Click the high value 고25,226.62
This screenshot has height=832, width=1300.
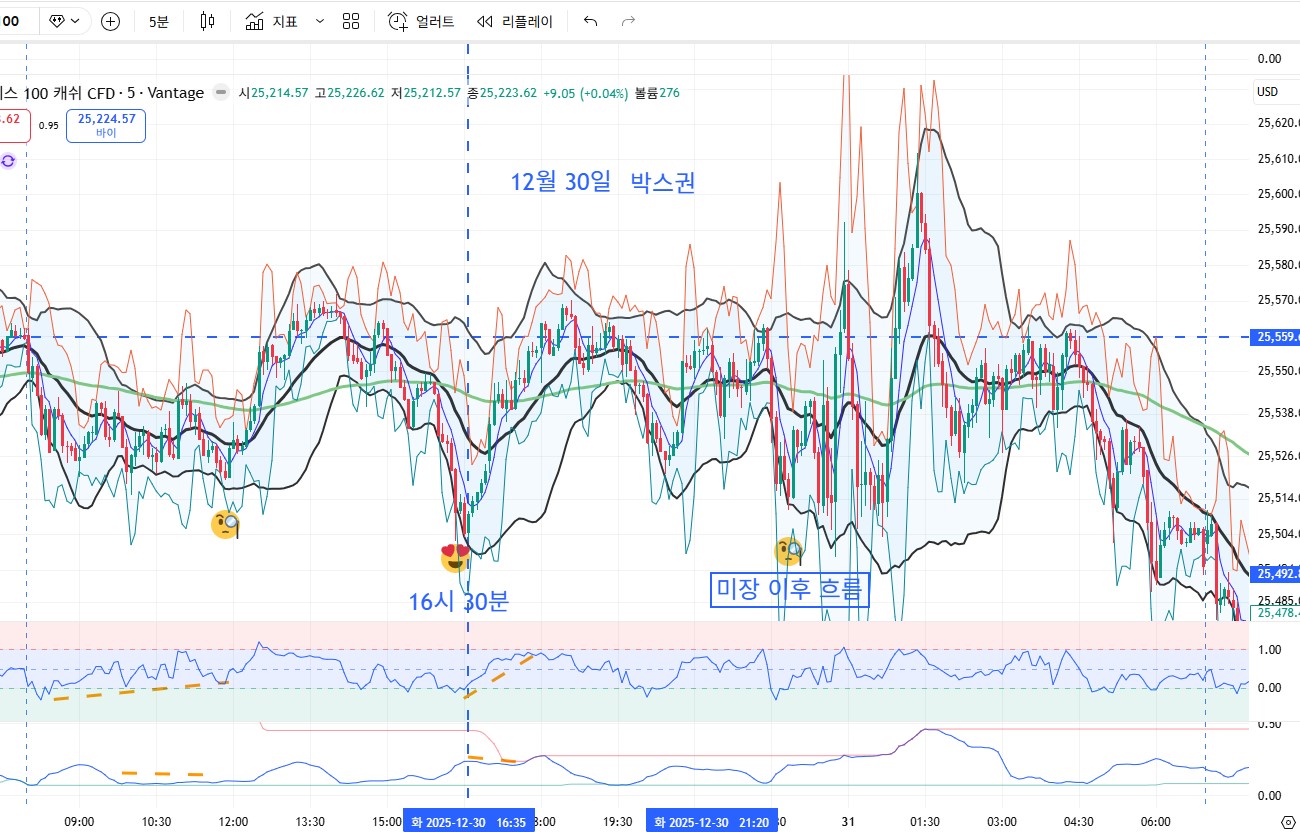[x=349, y=93]
